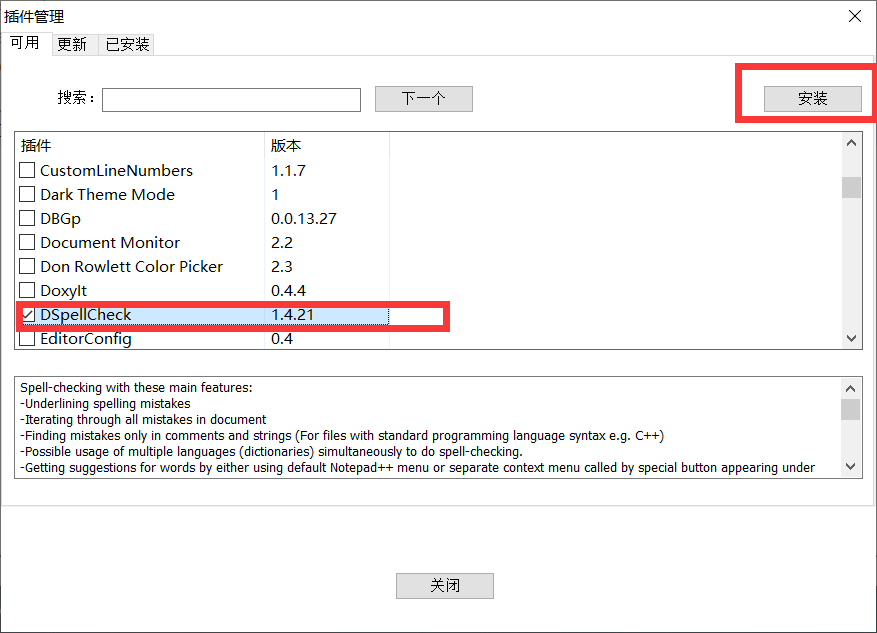
Task: Enable the CustomLineNumbers plugin checkbox
Action: tap(26, 170)
